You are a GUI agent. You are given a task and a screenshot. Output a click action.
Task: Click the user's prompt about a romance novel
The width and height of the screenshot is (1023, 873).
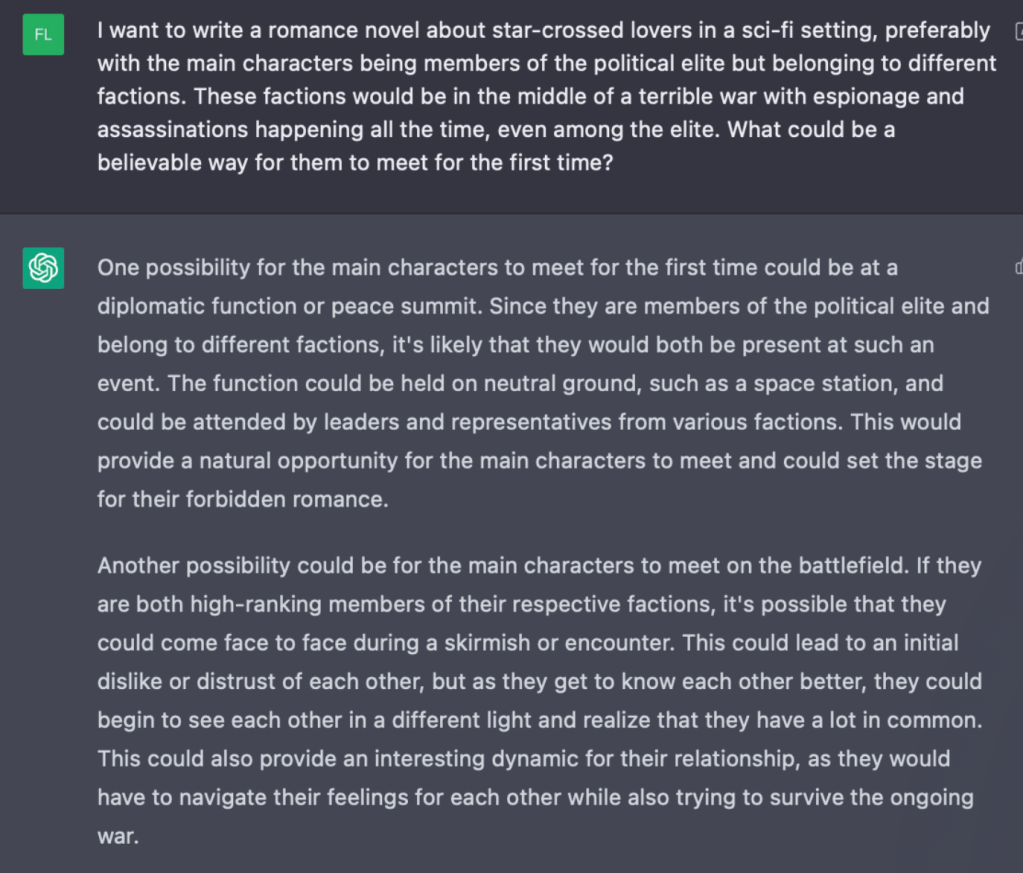point(546,96)
